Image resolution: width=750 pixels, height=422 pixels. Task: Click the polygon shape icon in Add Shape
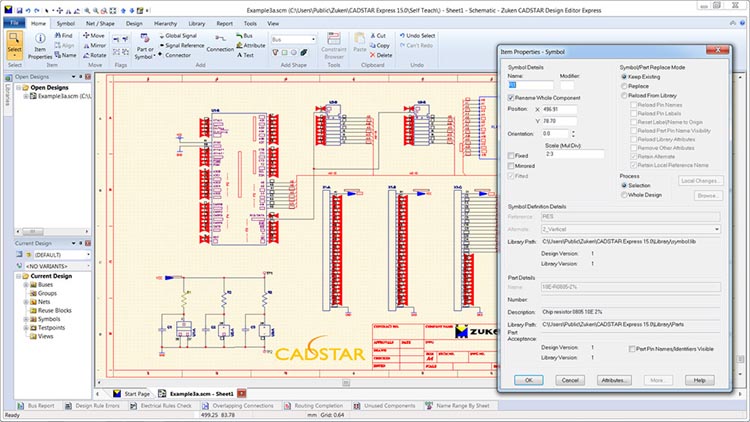pos(276,53)
